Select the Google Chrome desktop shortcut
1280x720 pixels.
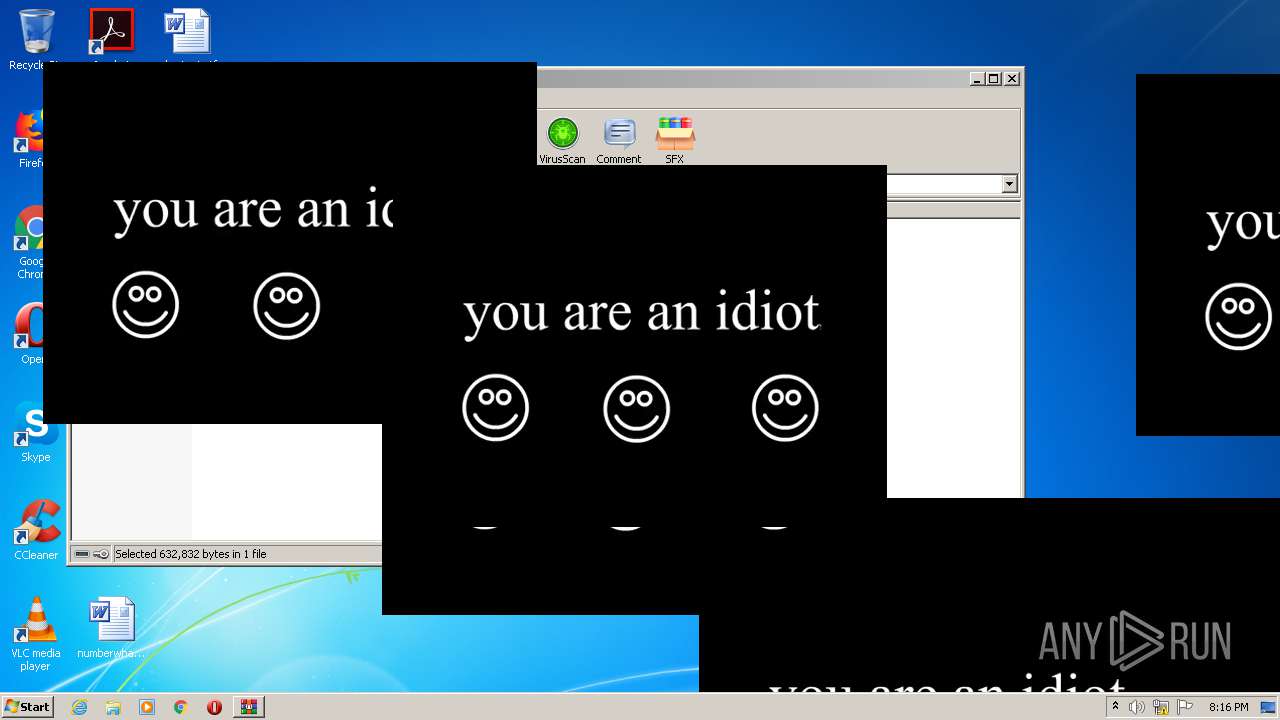[31, 240]
